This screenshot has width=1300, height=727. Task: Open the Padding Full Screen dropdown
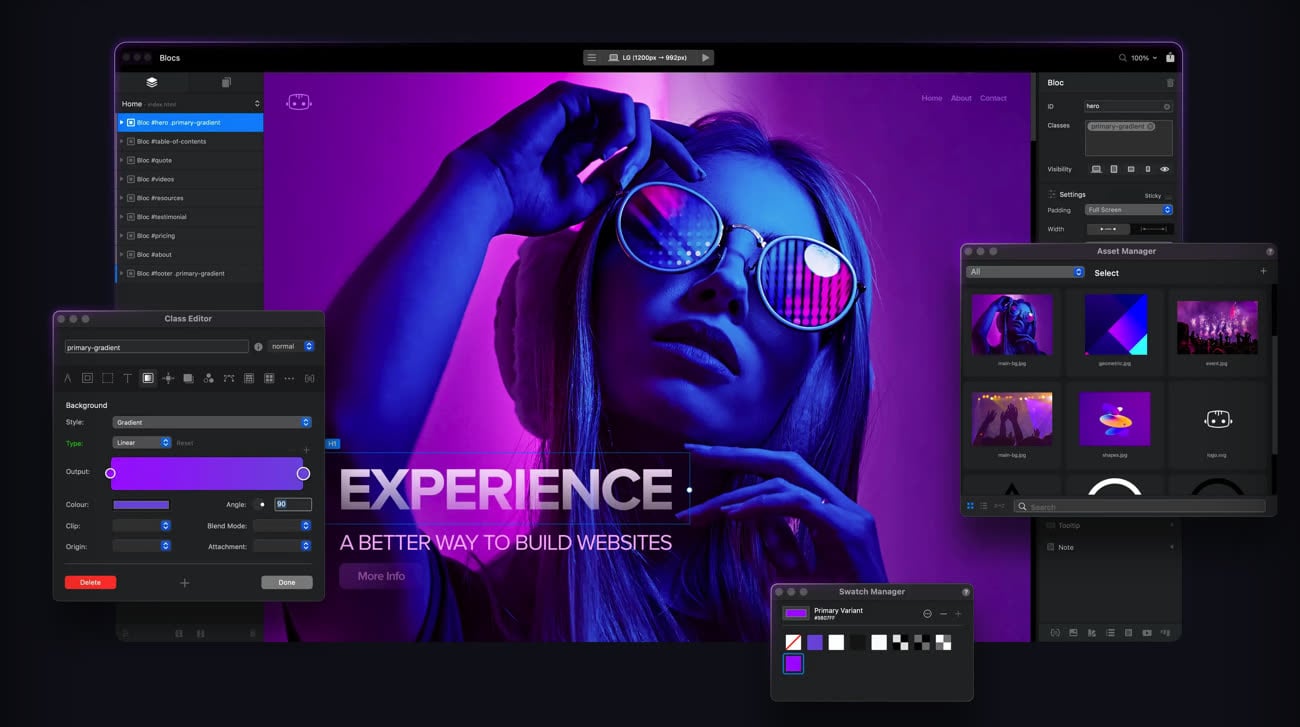1129,210
